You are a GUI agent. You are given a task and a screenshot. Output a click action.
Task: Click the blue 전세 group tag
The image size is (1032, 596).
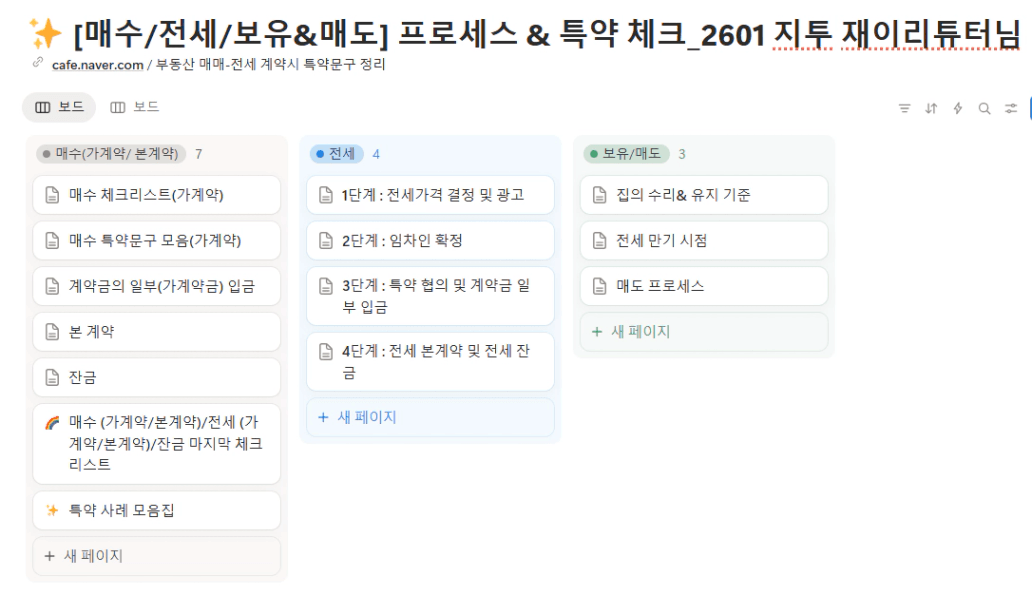(336, 154)
